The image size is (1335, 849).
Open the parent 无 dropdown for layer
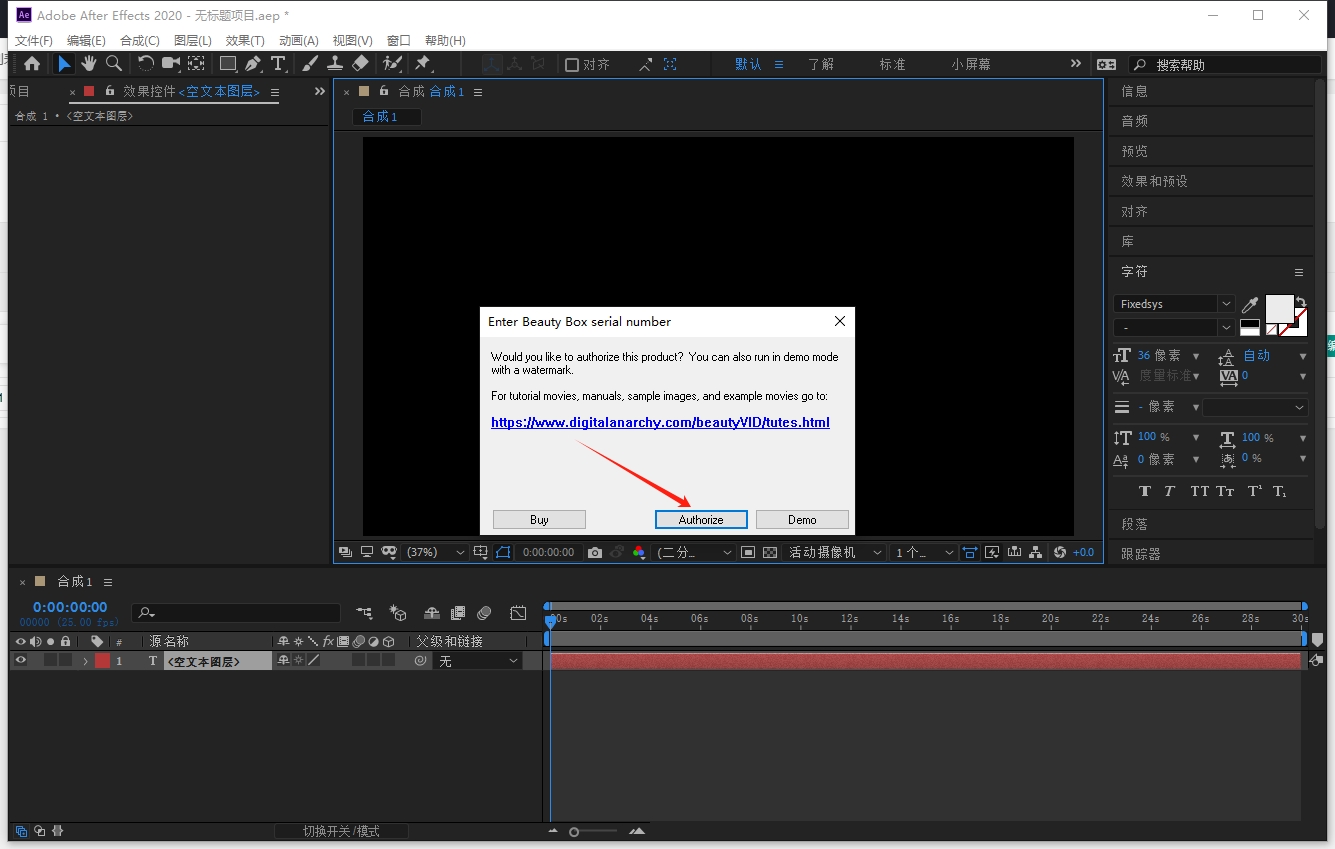coord(478,661)
